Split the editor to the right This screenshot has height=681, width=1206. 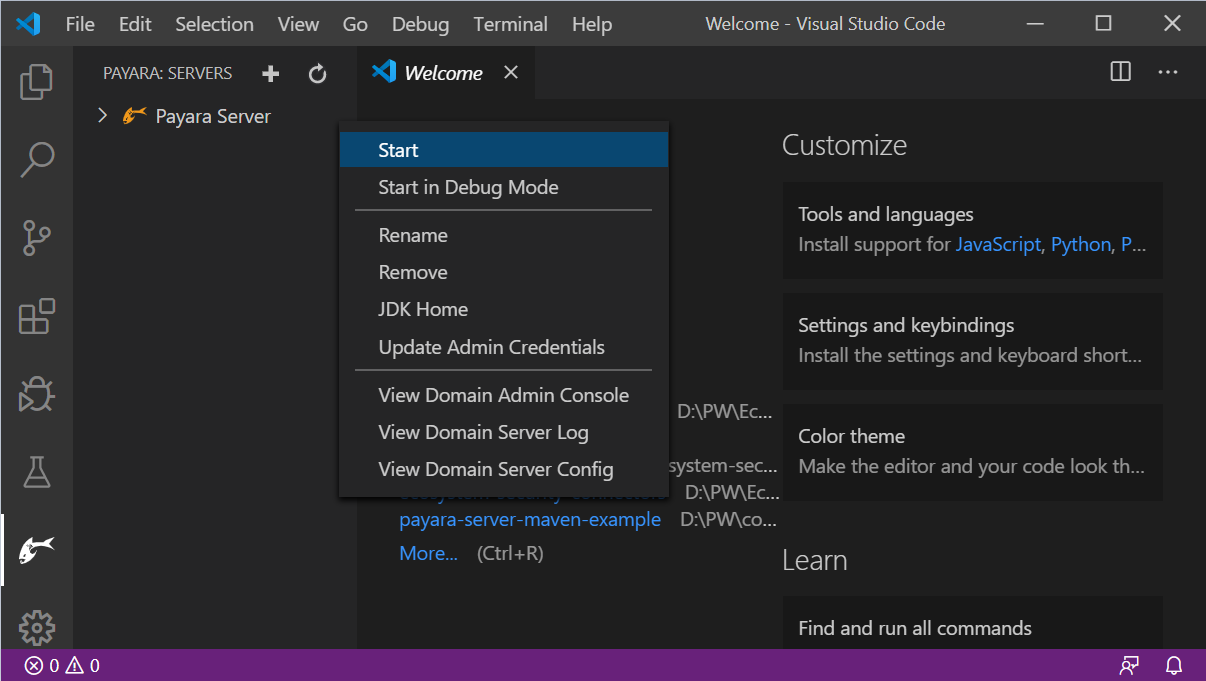[x=1121, y=72]
